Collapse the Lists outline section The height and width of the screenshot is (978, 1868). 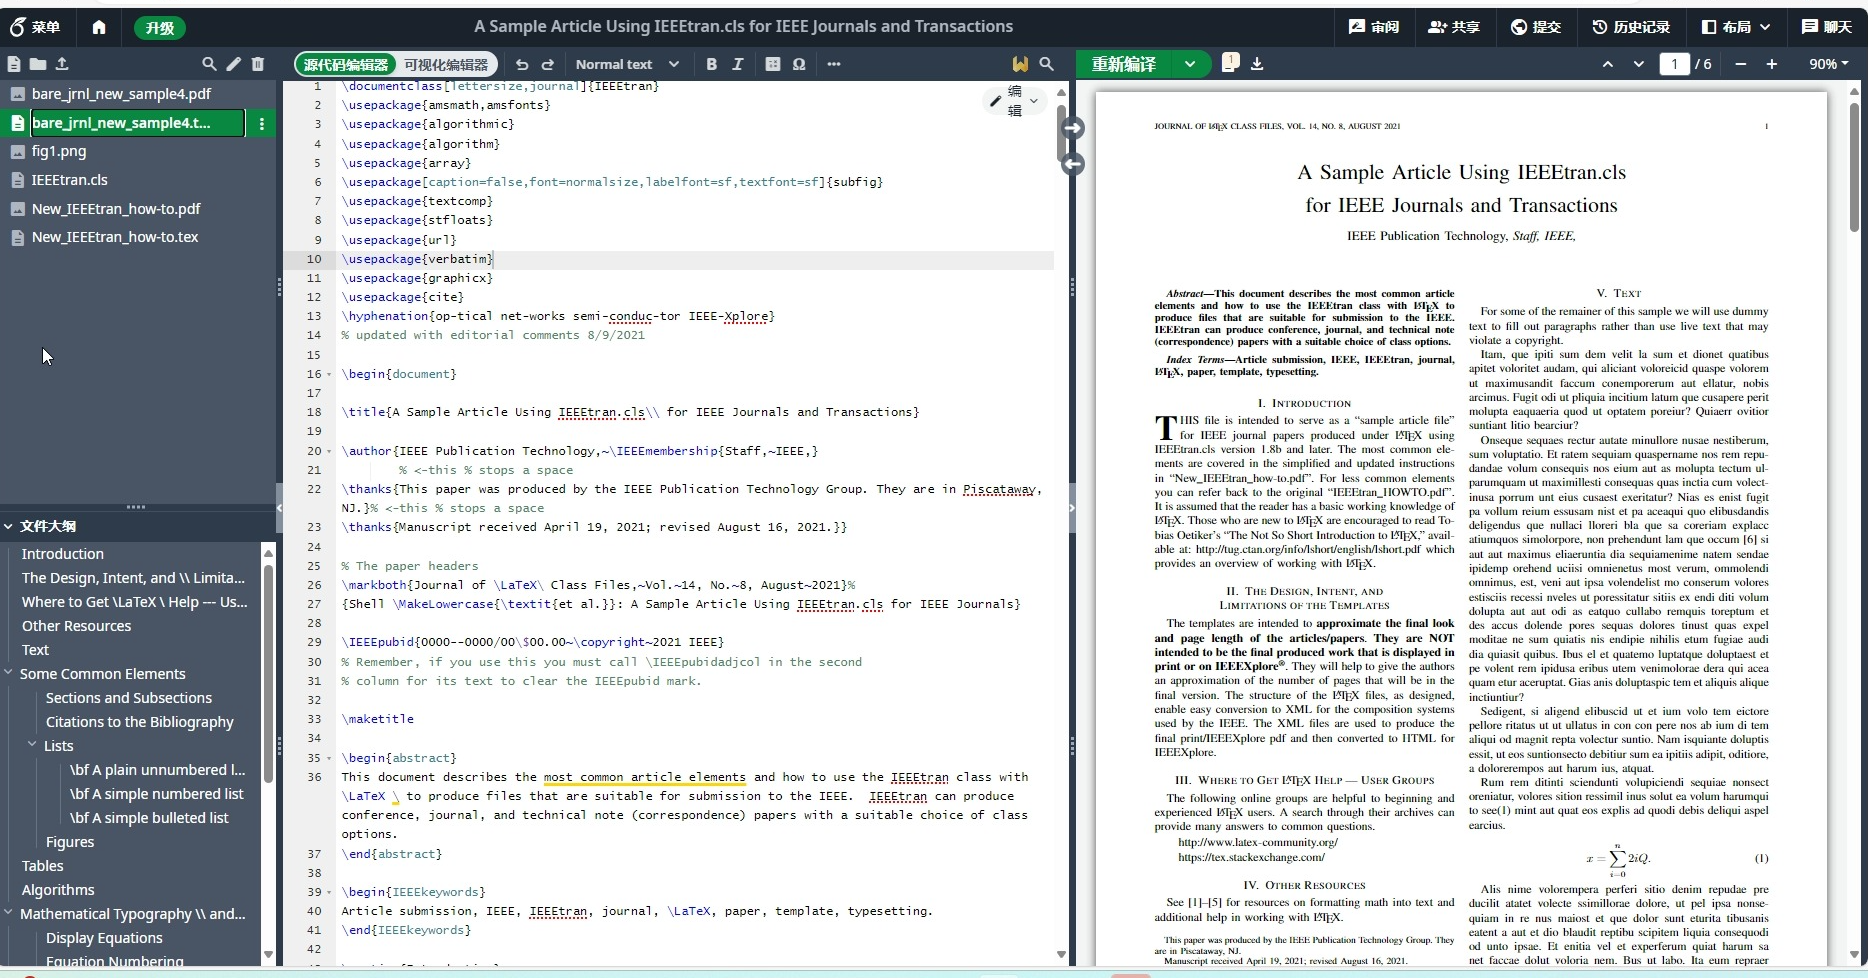tap(33, 745)
